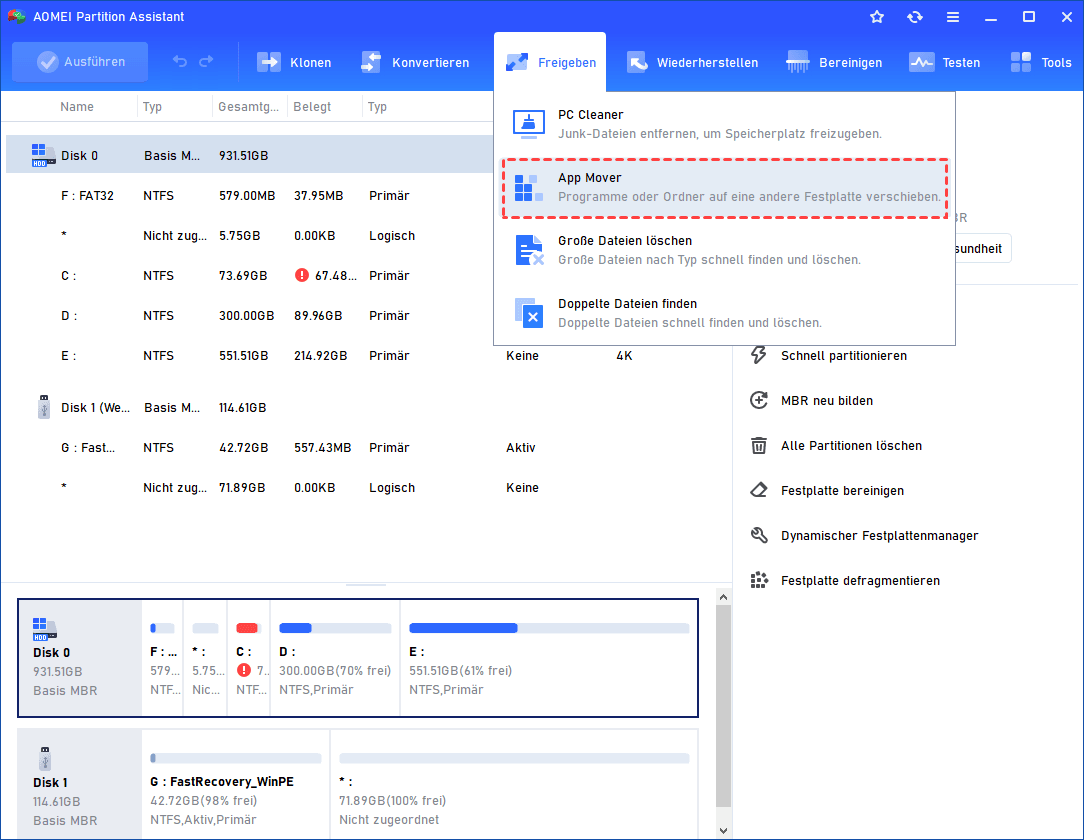Click the undo arrow icon
This screenshot has width=1084, height=840.
(180, 62)
